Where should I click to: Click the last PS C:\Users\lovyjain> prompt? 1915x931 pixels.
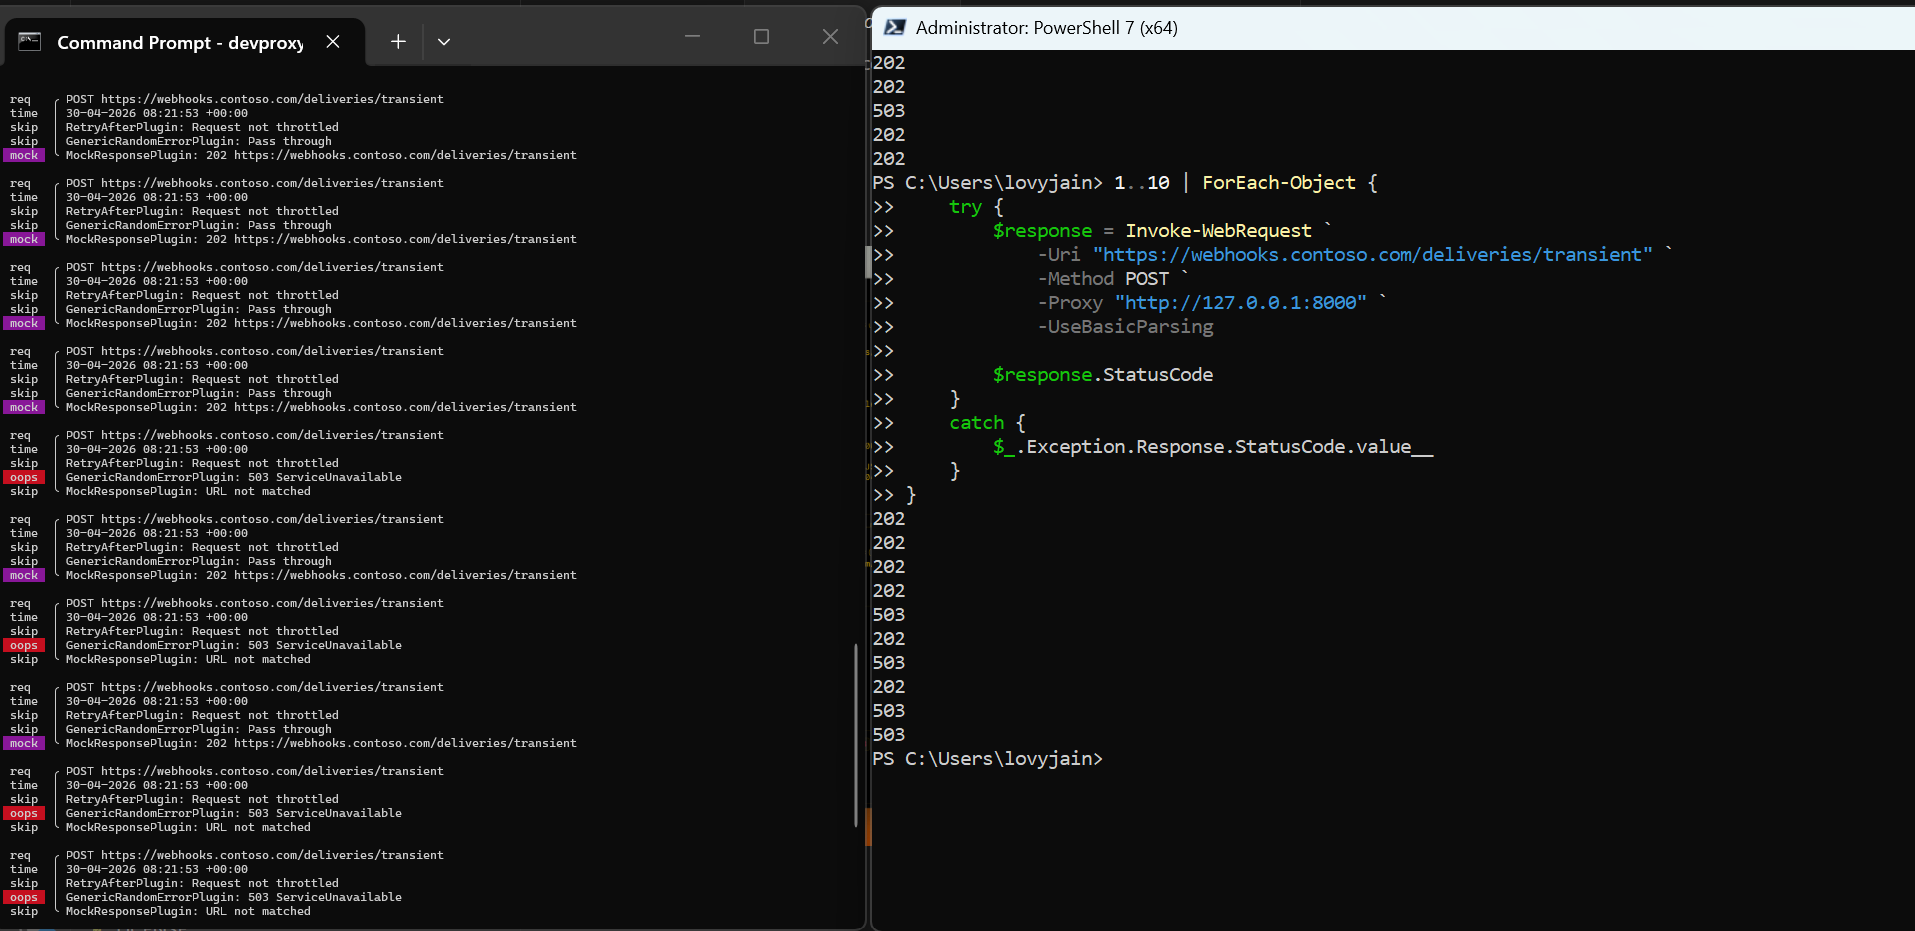[987, 759]
